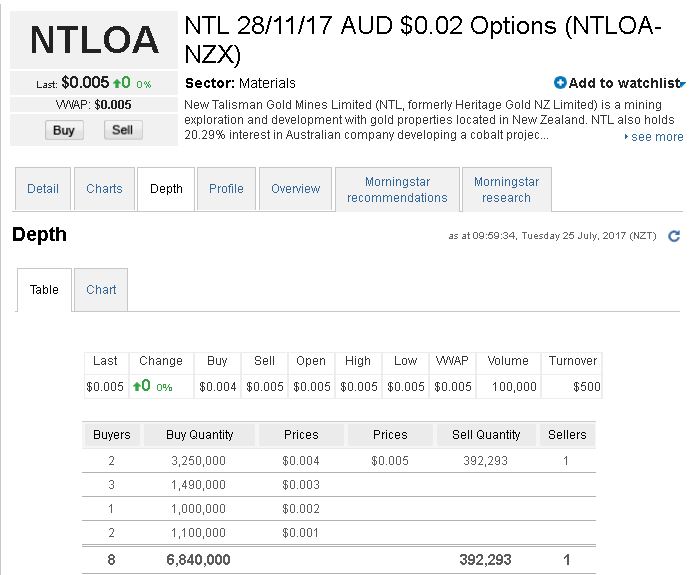Select the Table sub-tab

(x=44, y=290)
